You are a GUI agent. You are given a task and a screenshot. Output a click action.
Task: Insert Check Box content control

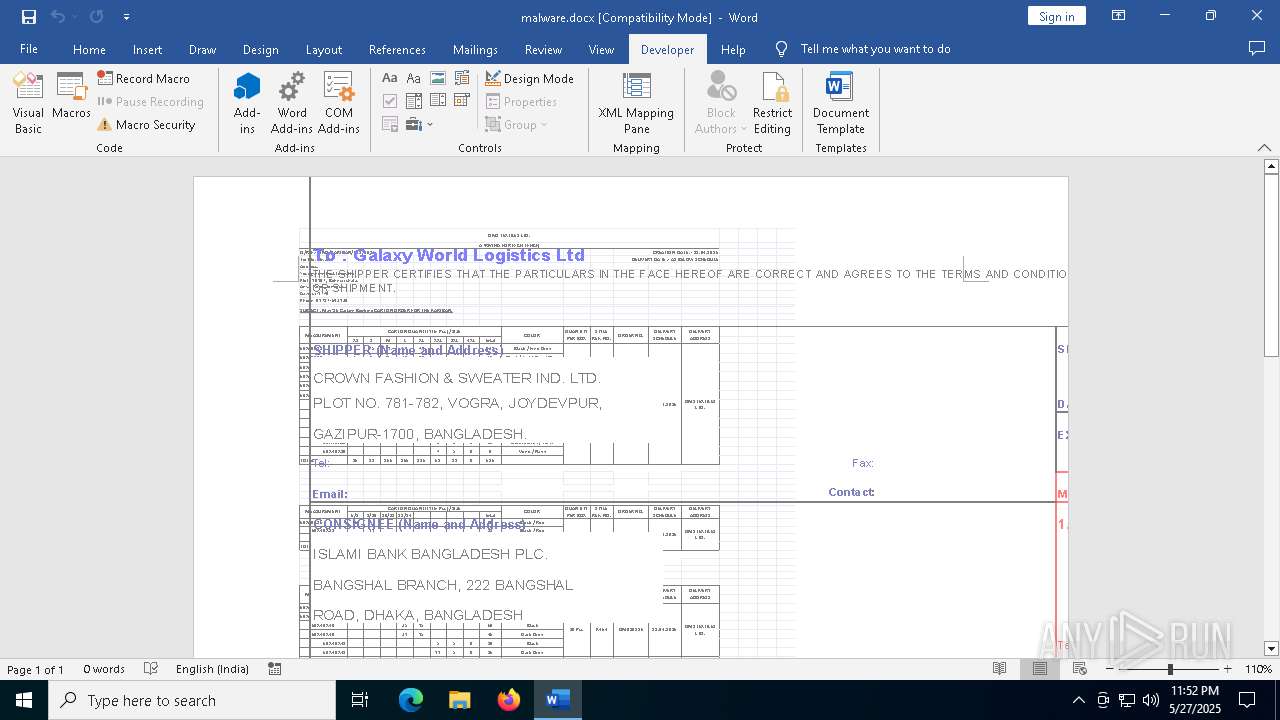click(x=390, y=101)
